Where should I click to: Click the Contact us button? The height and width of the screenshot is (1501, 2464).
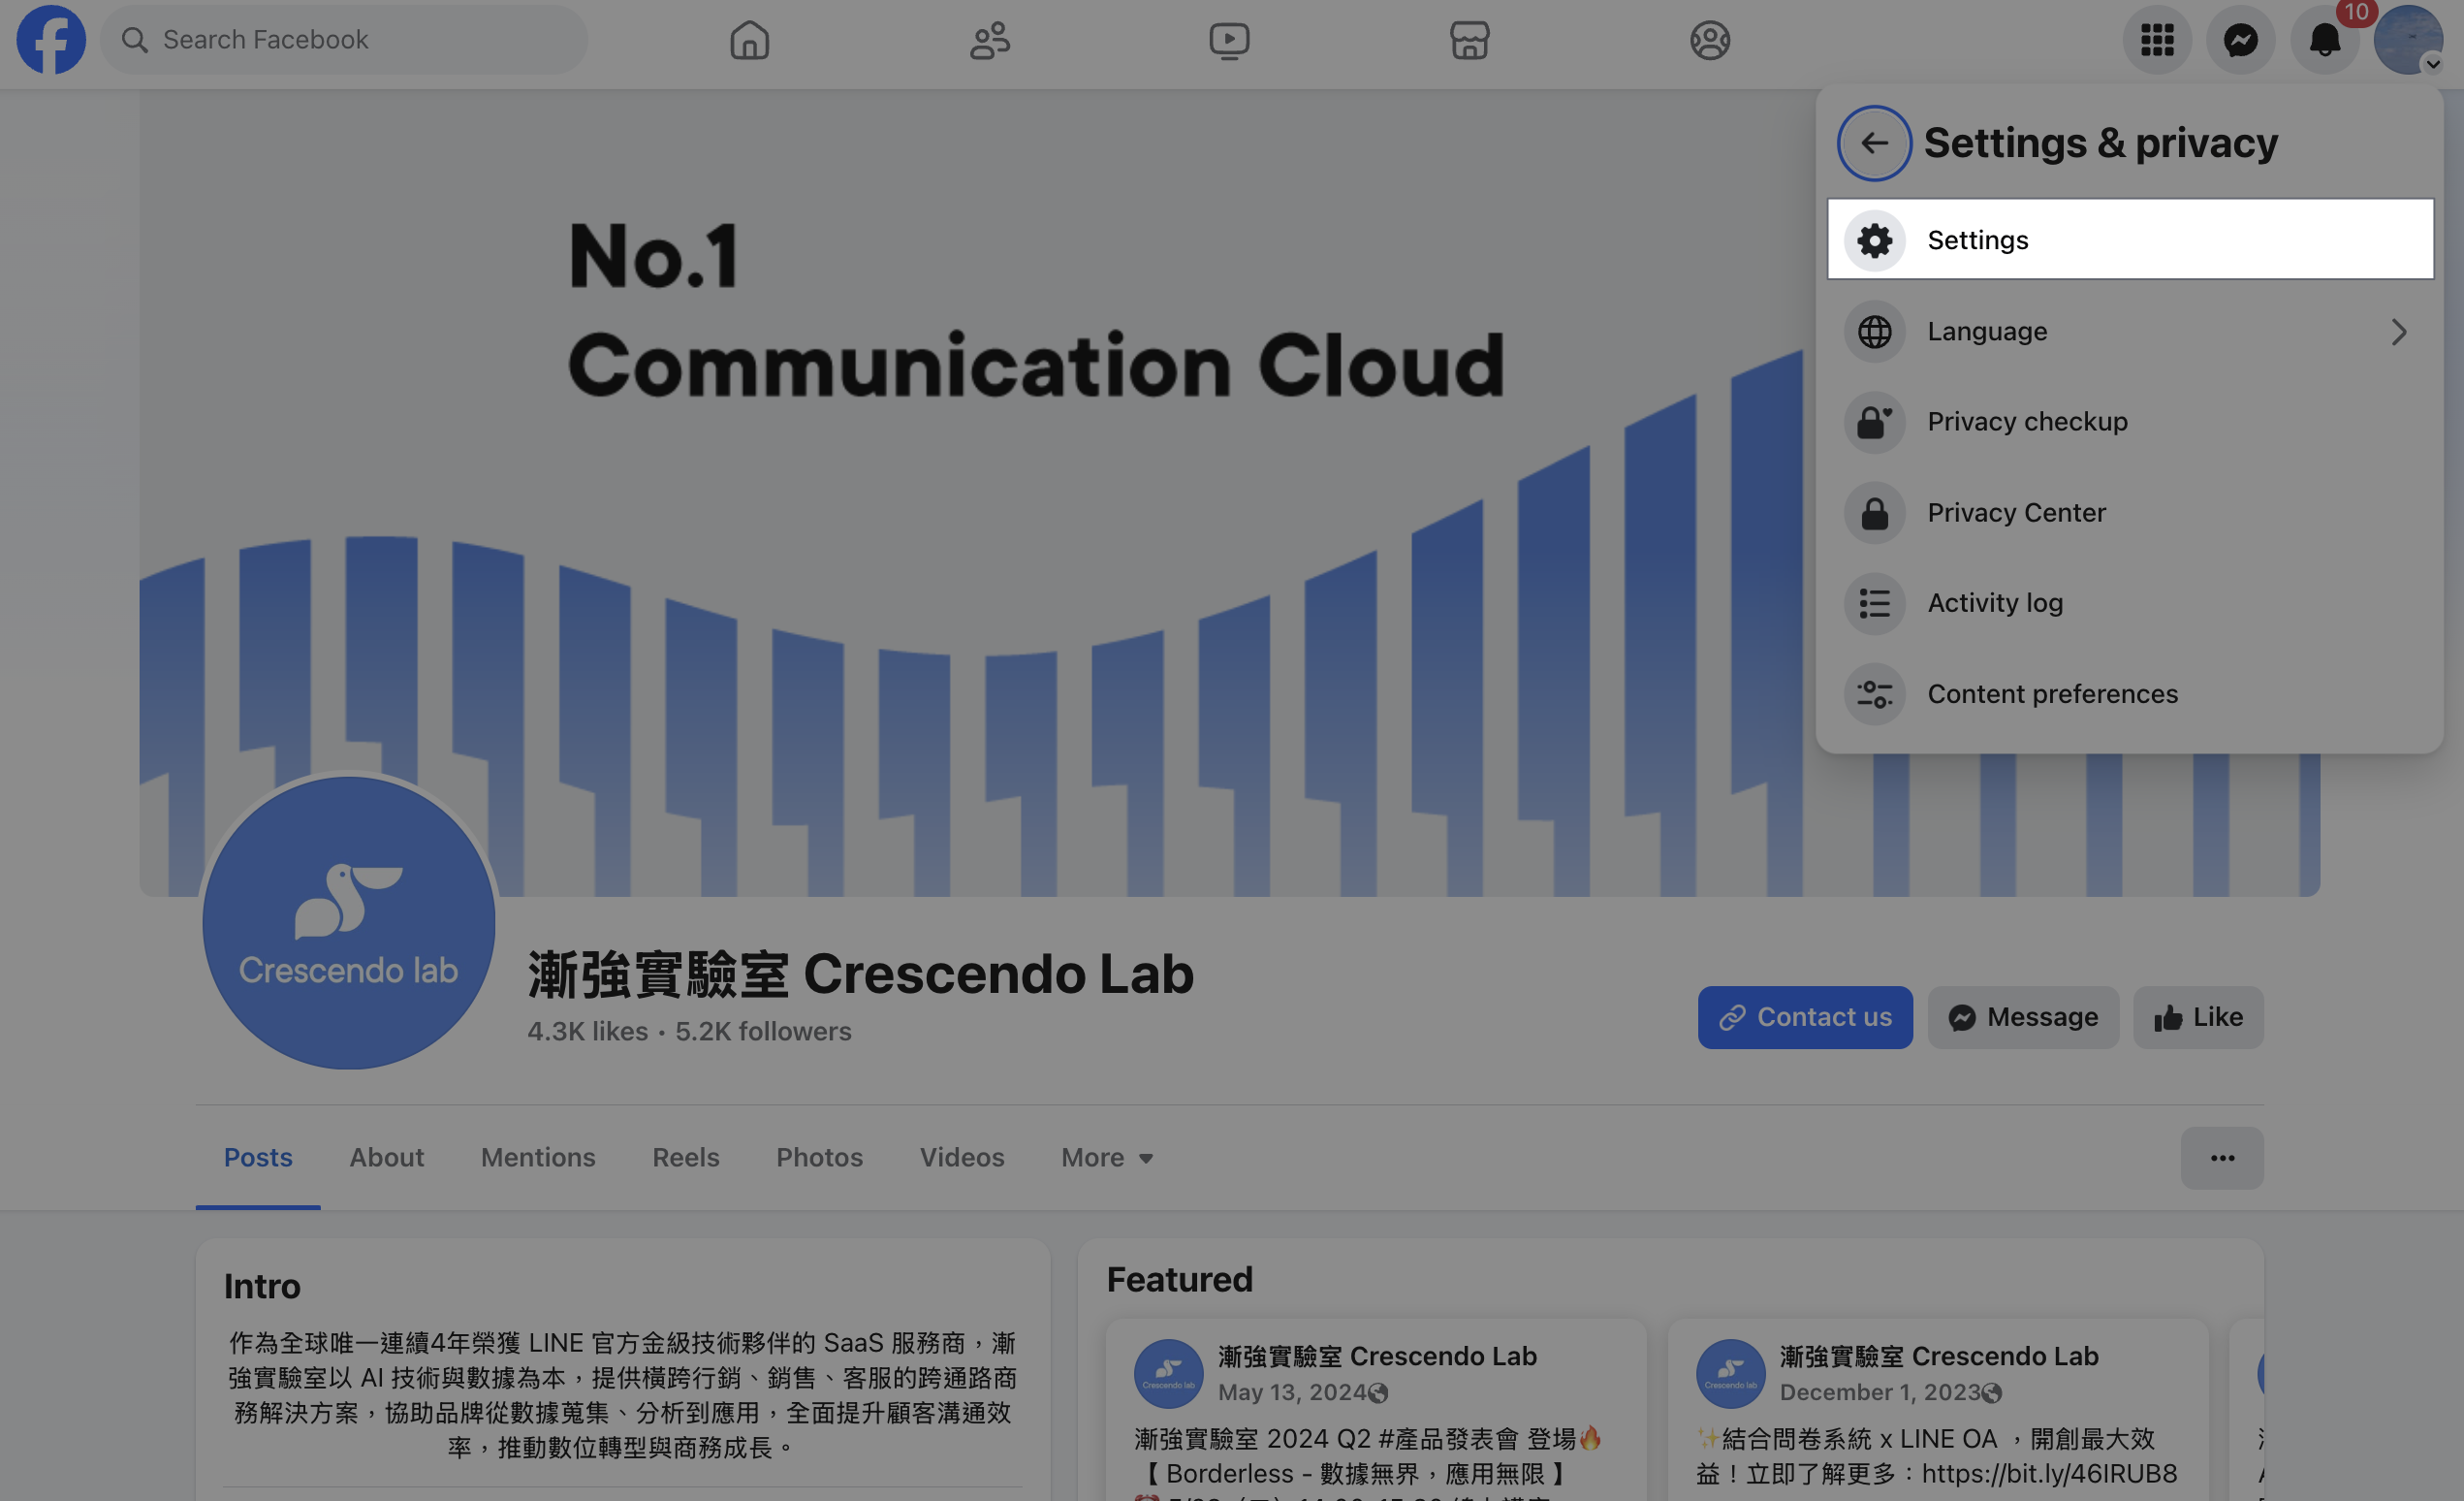(x=1805, y=1017)
